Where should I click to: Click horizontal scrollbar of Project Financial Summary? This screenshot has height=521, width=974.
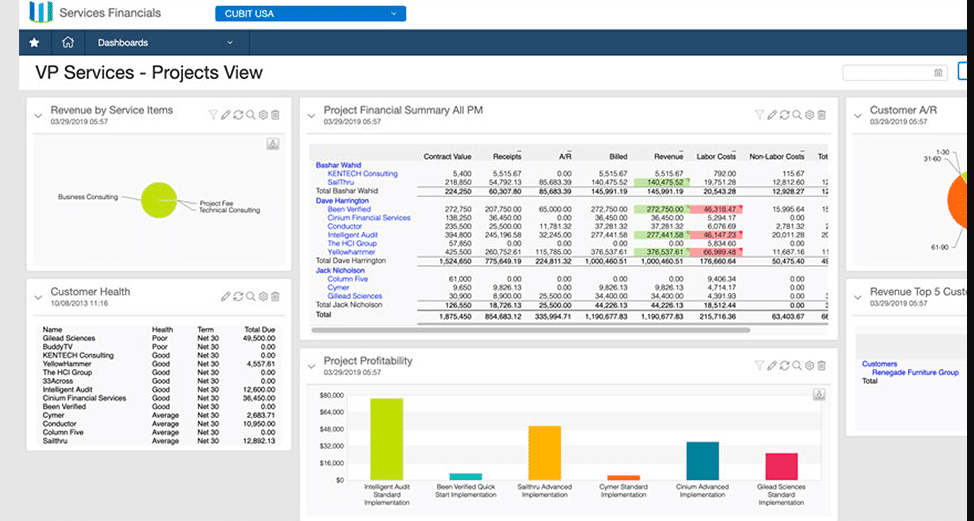530,330
